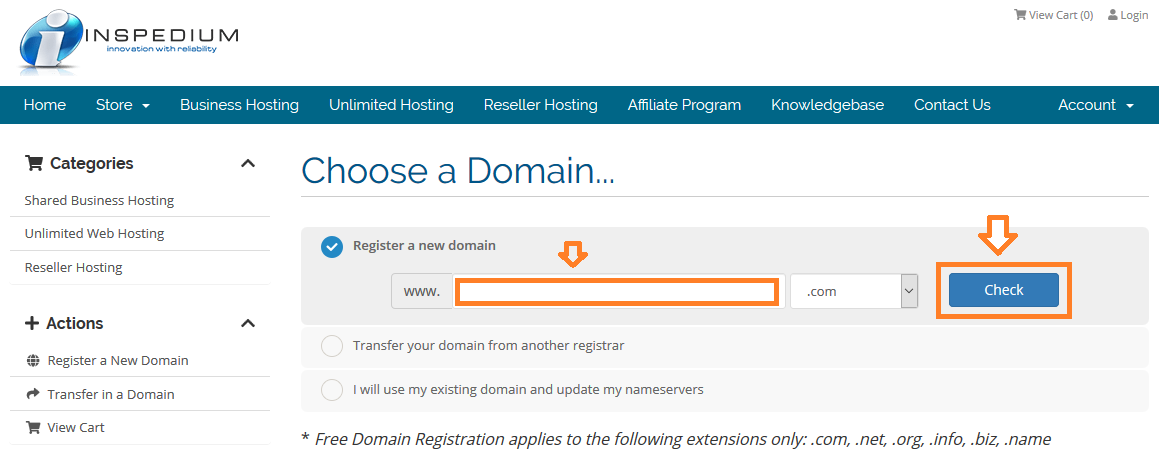Choose I will use my existing domain option
This screenshot has height=470, width=1159.
coord(332,389)
